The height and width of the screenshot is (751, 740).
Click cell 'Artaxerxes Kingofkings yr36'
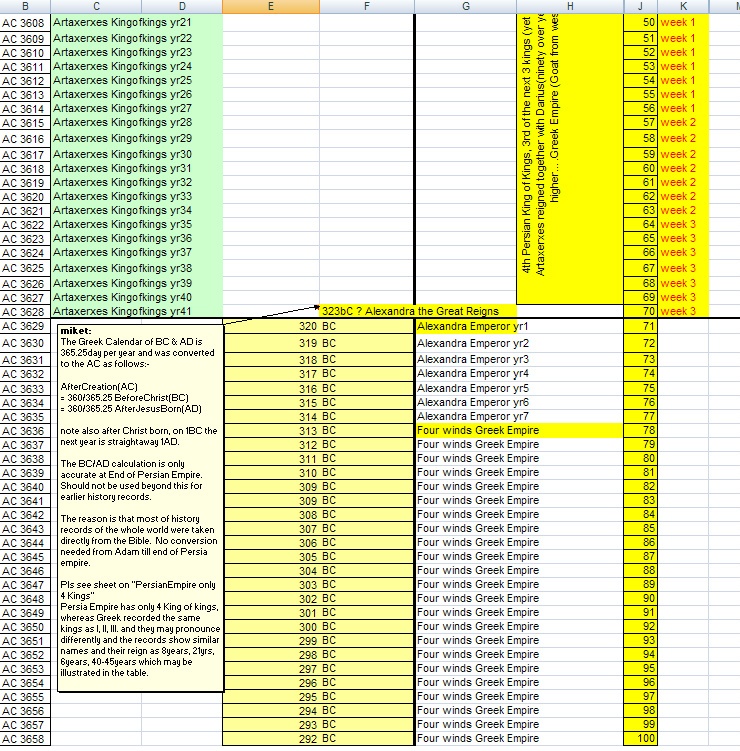[137, 239]
